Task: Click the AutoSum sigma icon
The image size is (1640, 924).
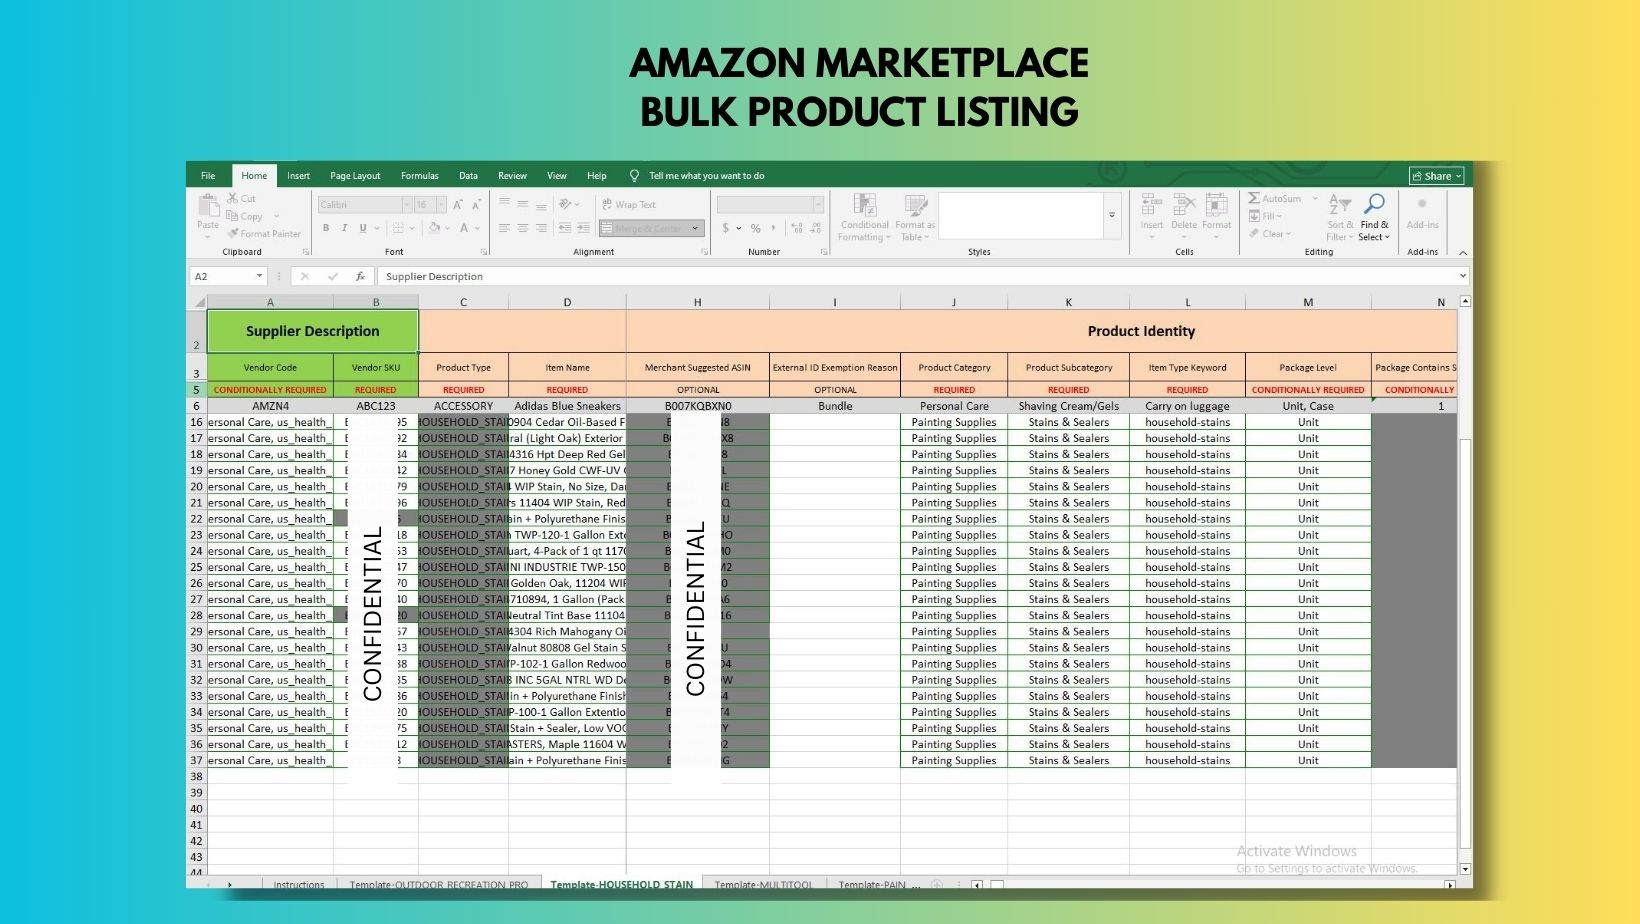Action: (1254, 198)
